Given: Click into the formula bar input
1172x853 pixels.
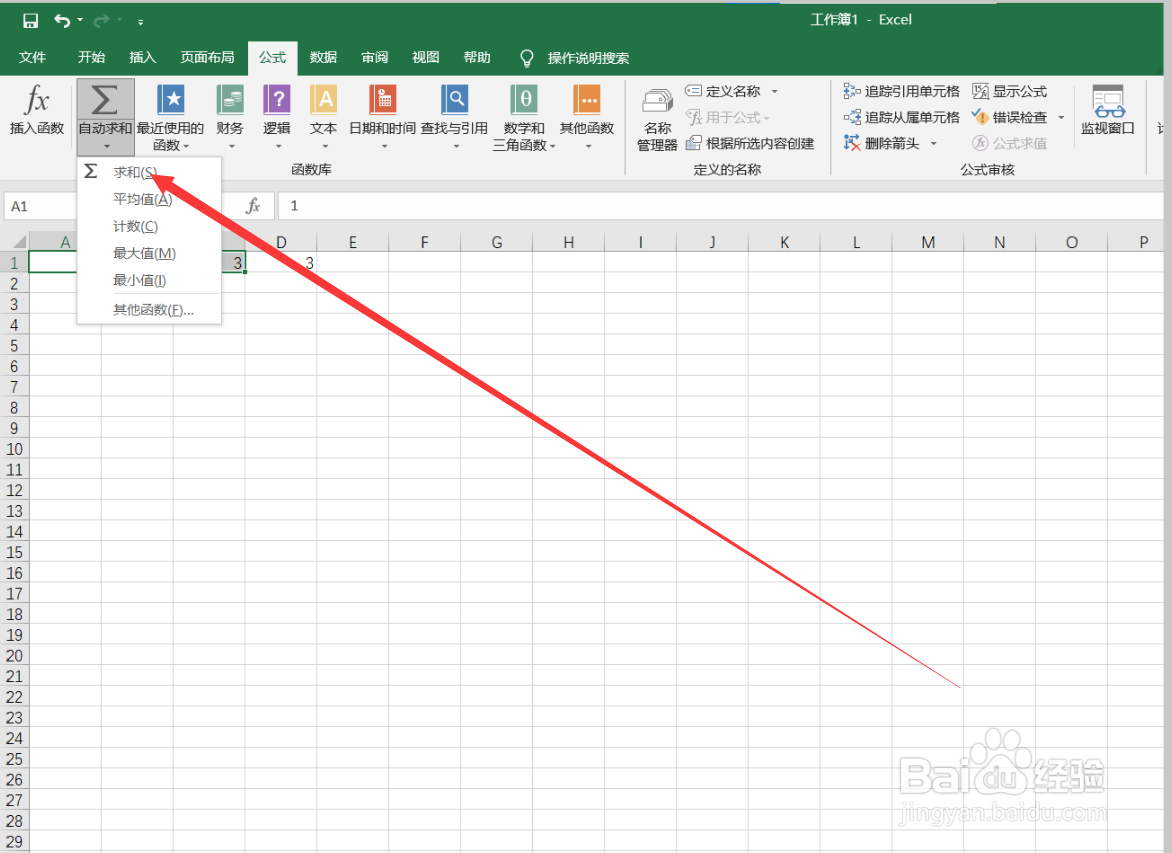Looking at the screenshot, I should (x=721, y=206).
